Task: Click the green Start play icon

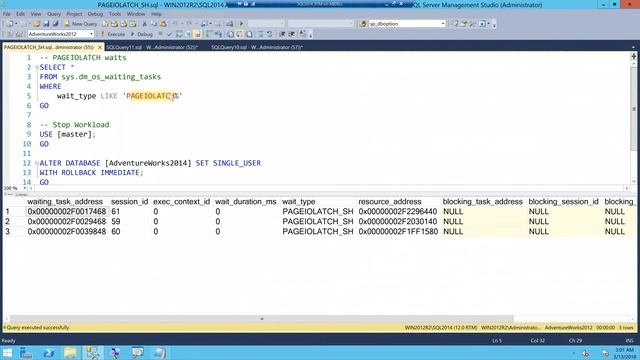Action: 242,24
